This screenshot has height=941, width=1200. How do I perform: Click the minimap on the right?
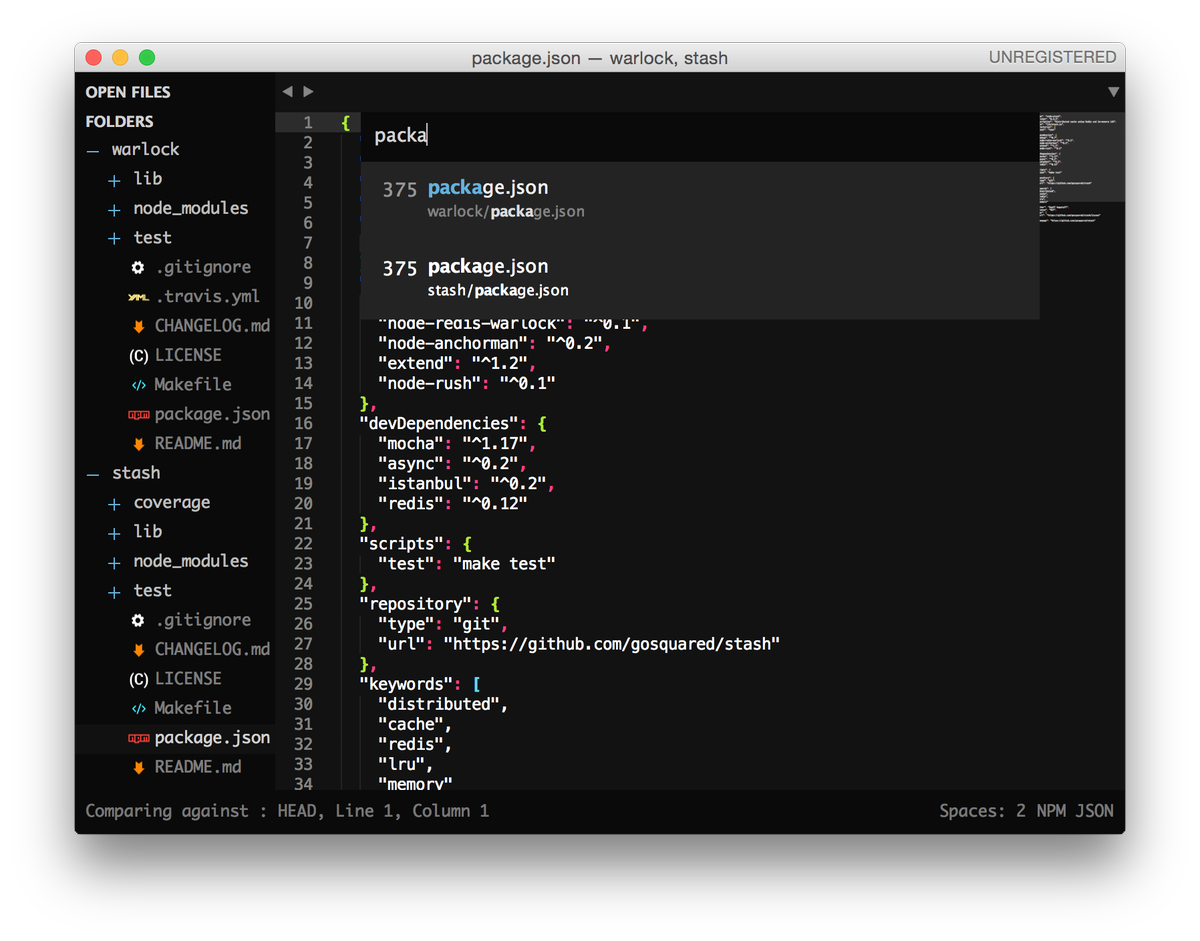pyautogui.click(x=1082, y=168)
